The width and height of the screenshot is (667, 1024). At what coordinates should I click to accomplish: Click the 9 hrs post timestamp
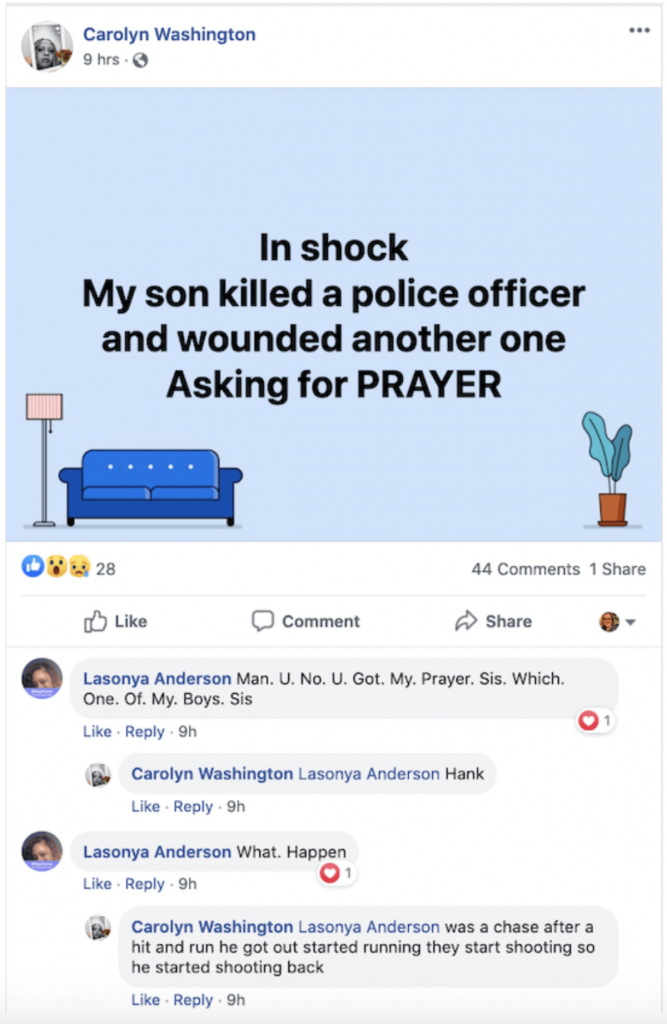(x=101, y=60)
